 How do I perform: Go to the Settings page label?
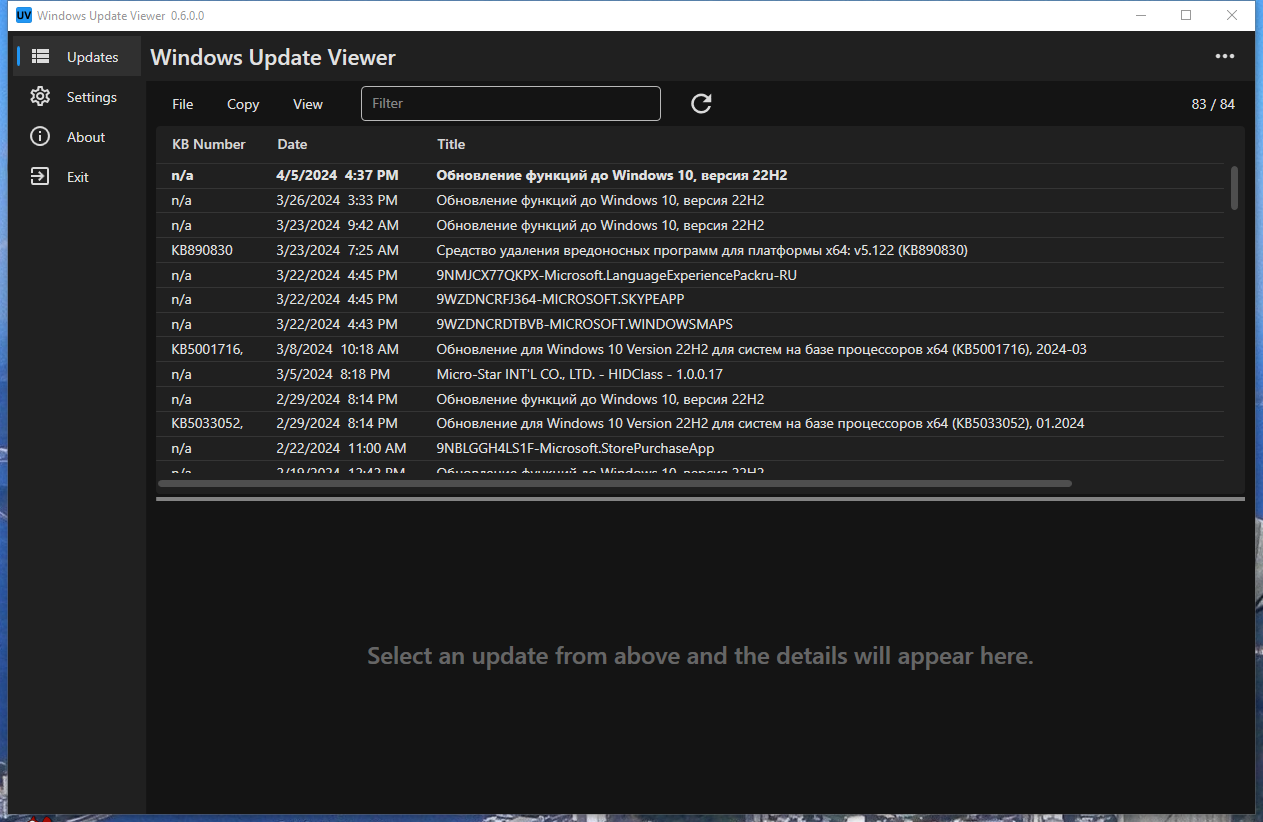[92, 97]
